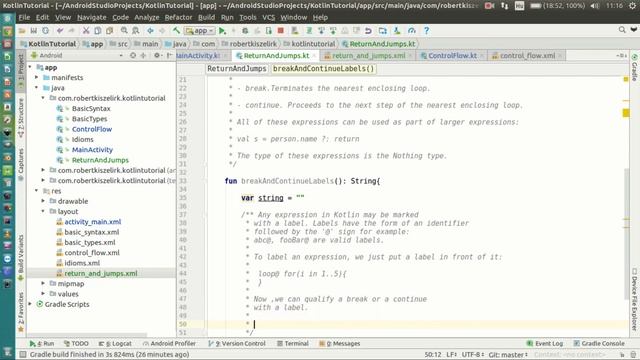Select idioms.xml in layout folder

point(82,263)
